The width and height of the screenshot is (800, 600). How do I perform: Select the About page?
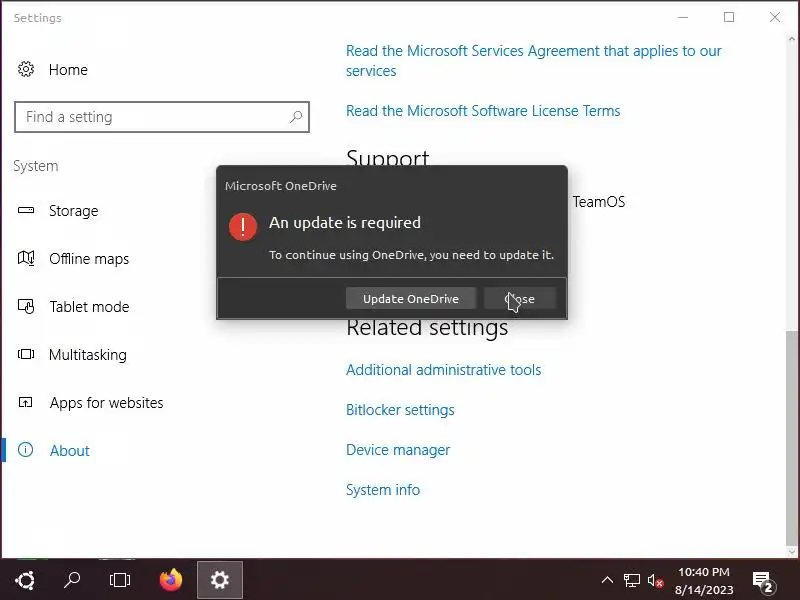tap(69, 451)
